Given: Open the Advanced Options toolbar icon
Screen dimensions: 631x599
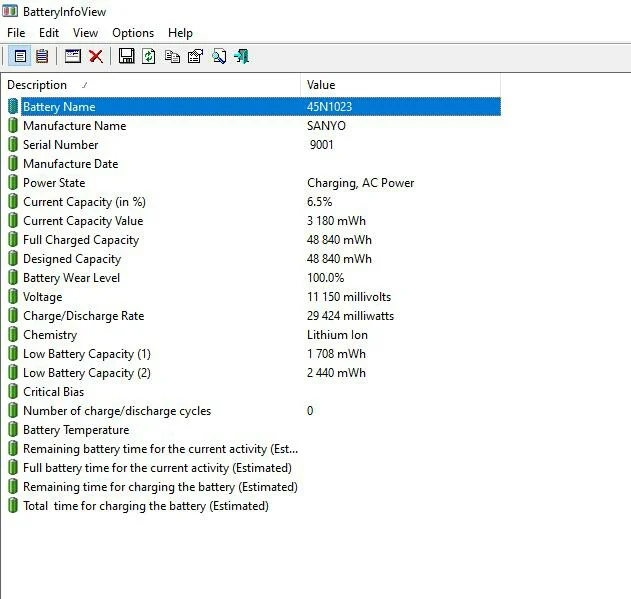Looking at the screenshot, I should click(195, 56).
